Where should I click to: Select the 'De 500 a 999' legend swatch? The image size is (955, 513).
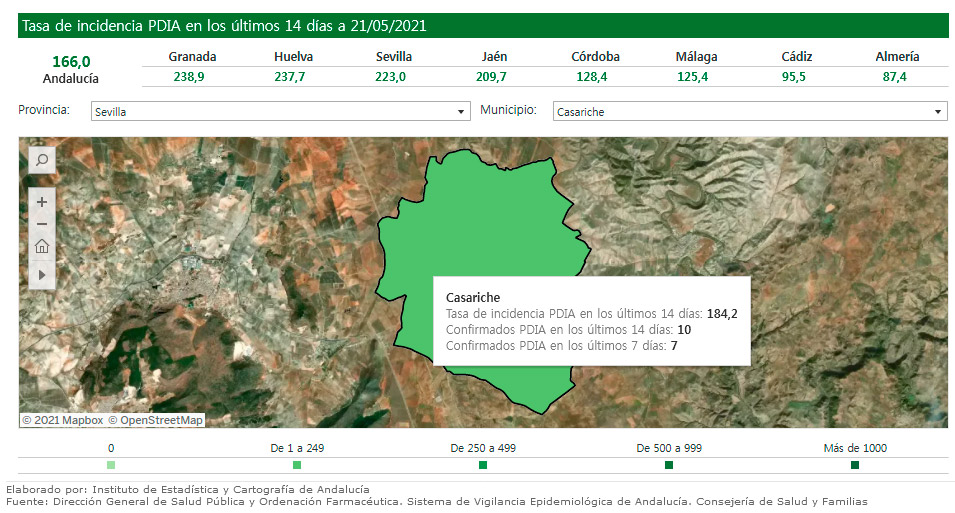(x=669, y=465)
